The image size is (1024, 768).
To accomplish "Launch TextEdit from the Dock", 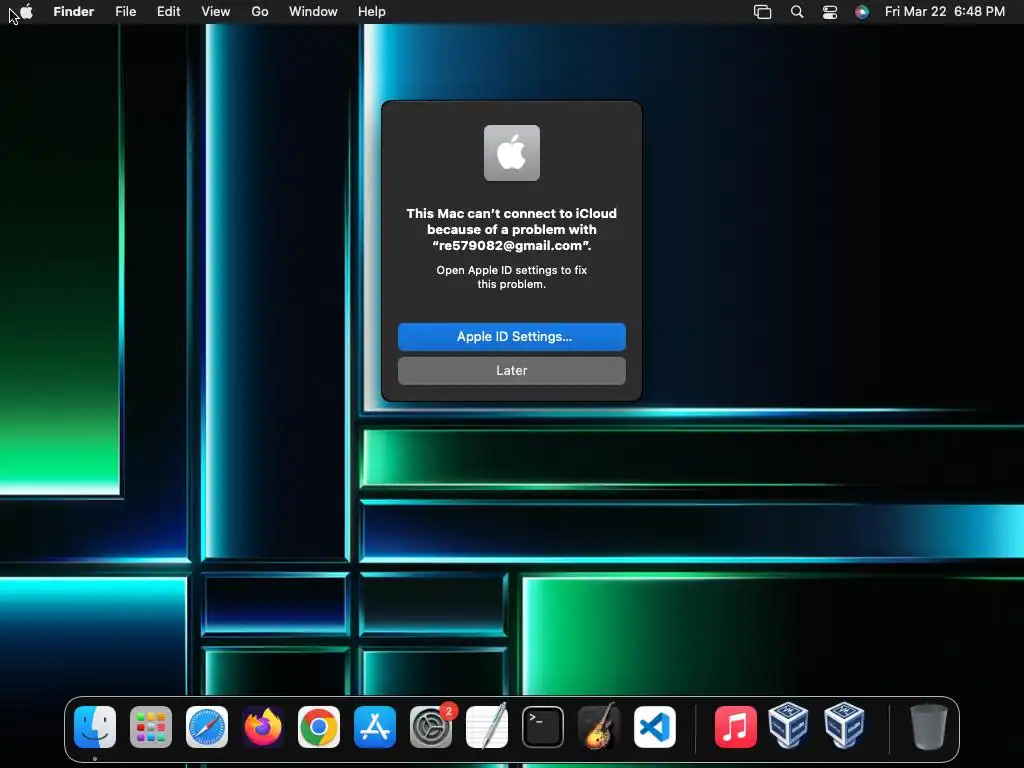I will [x=487, y=727].
